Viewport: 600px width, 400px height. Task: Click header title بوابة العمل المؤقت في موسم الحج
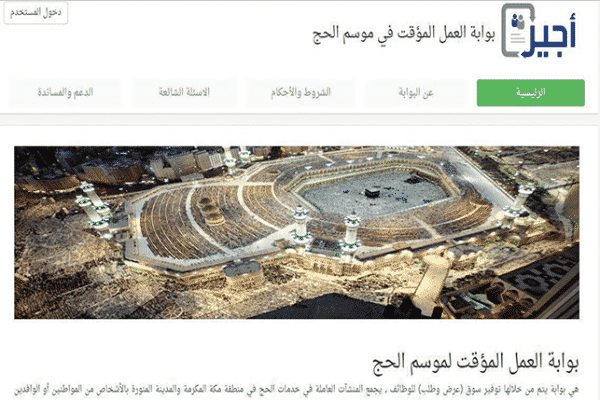[x=404, y=34]
